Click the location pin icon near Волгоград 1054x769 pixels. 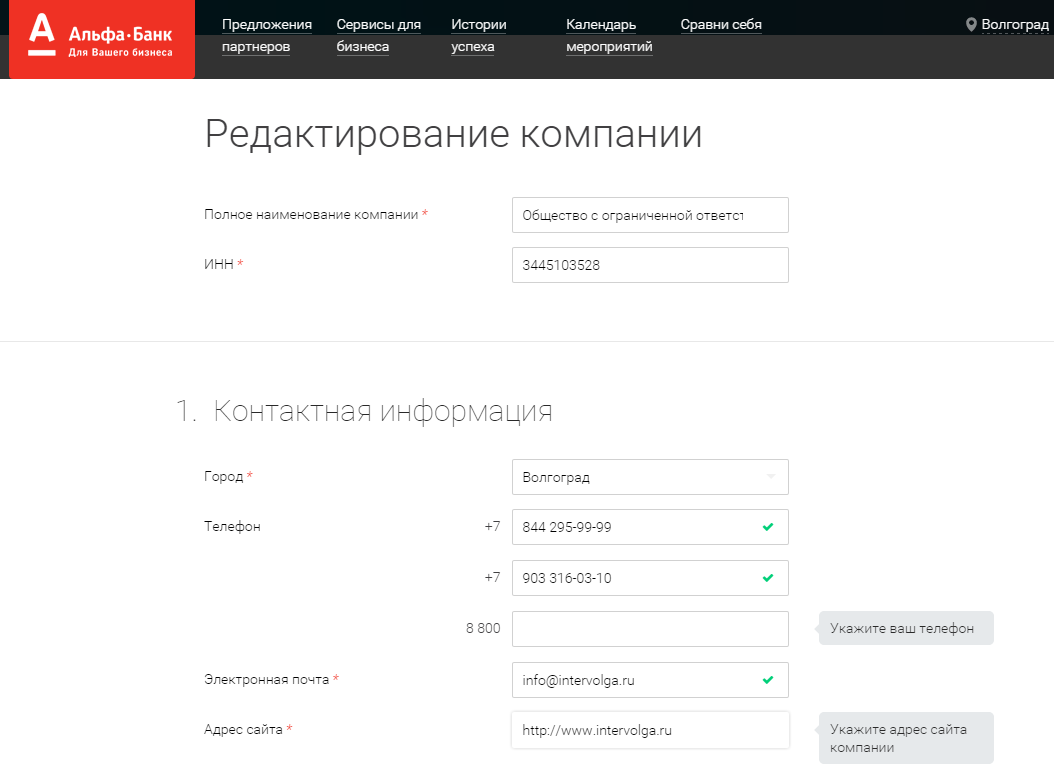click(971, 25)
